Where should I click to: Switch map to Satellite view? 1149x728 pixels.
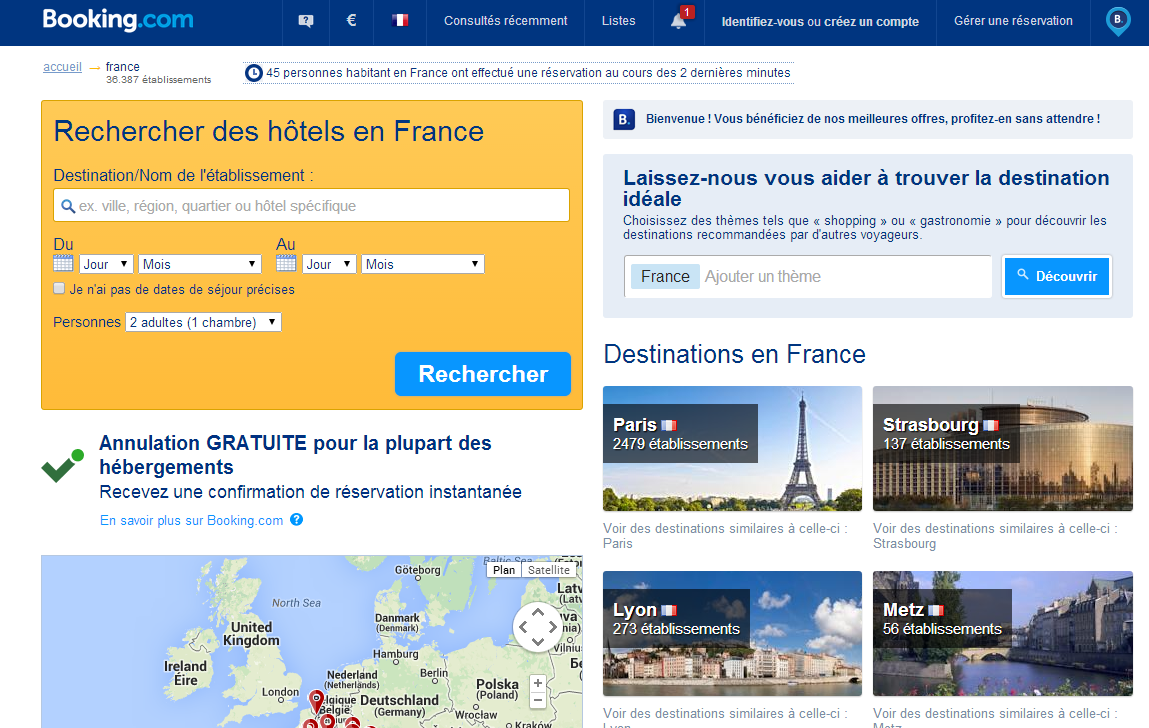(x=549, y=570)
